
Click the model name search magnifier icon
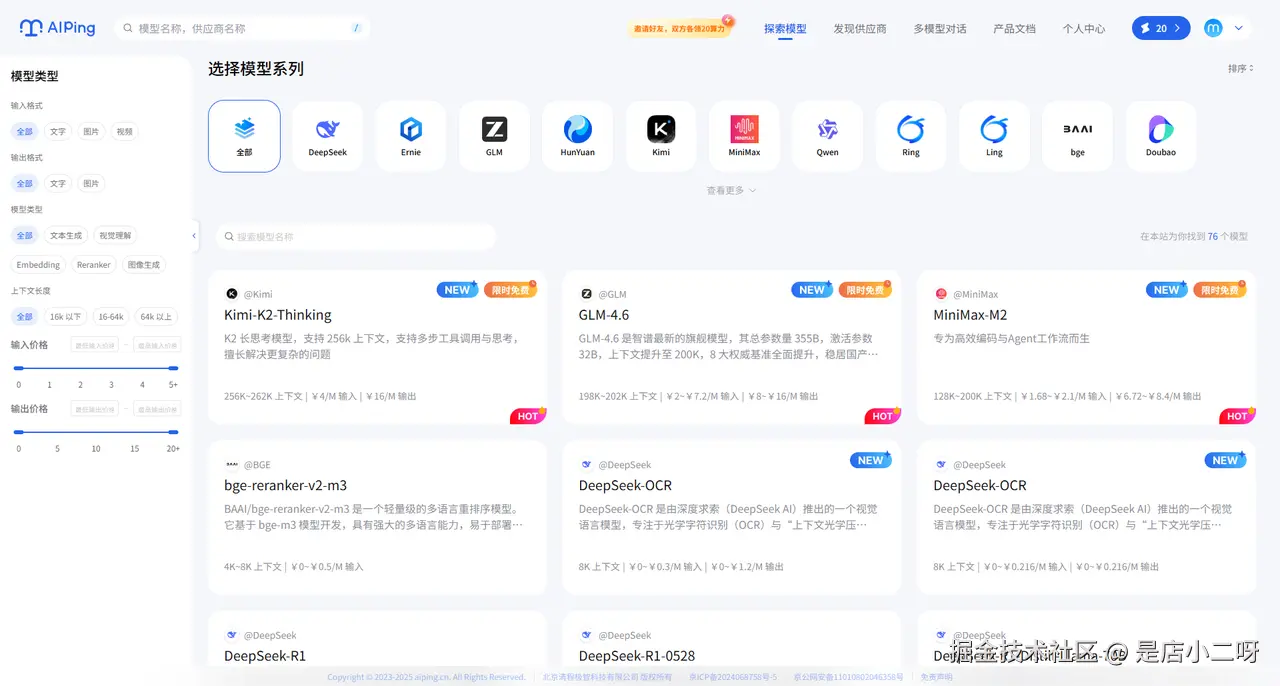pos(229,237)
